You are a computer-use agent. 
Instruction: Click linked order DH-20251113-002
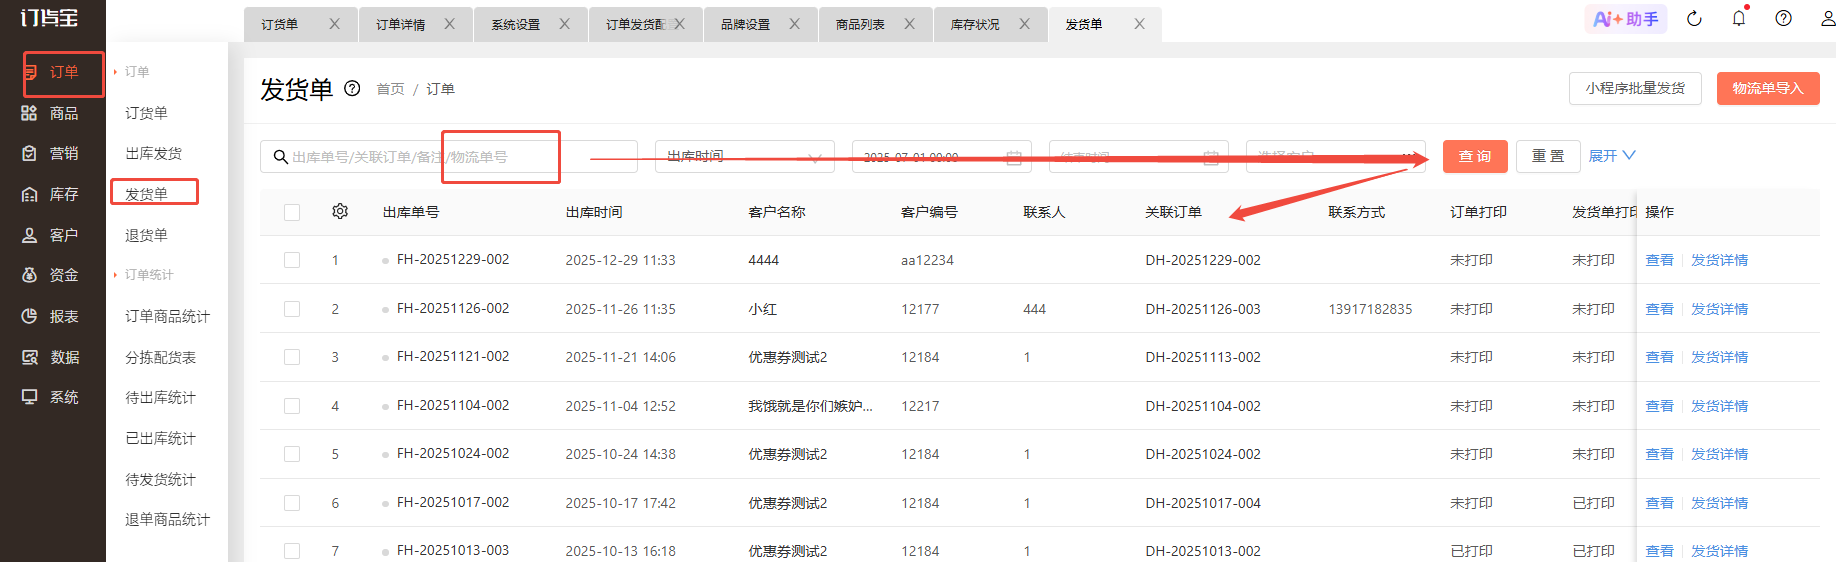[x=1203, y=357]
